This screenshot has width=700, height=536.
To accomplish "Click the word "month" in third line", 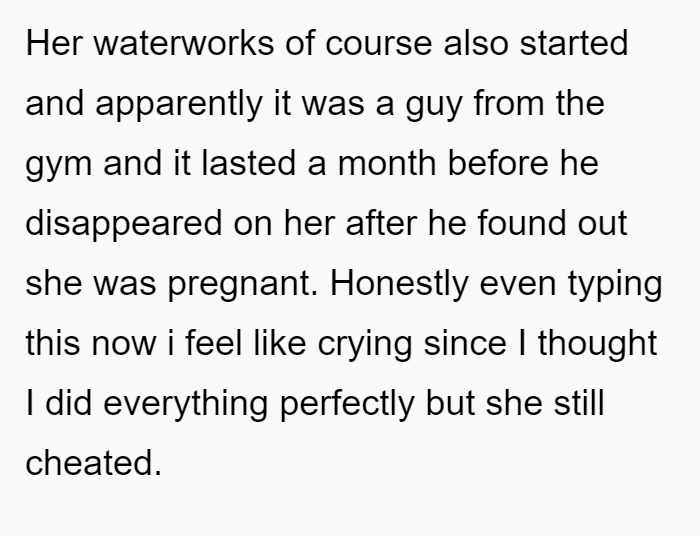I will tap(387, 163).
